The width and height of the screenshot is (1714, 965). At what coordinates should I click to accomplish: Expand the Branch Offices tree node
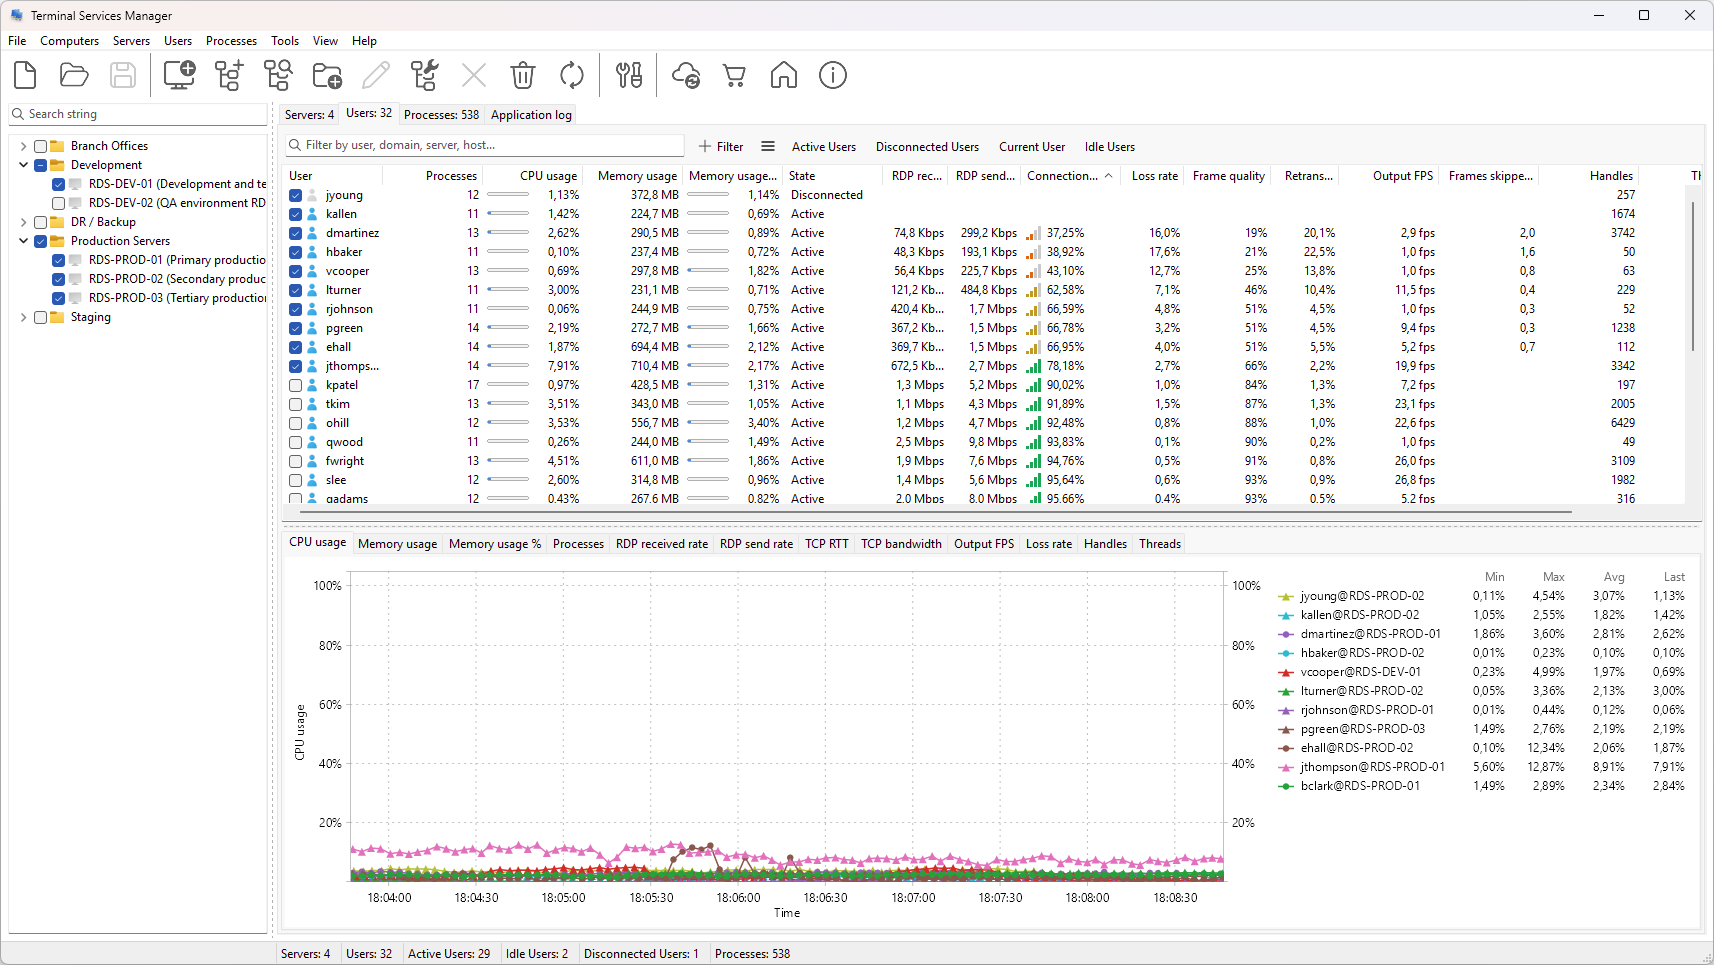23,146
